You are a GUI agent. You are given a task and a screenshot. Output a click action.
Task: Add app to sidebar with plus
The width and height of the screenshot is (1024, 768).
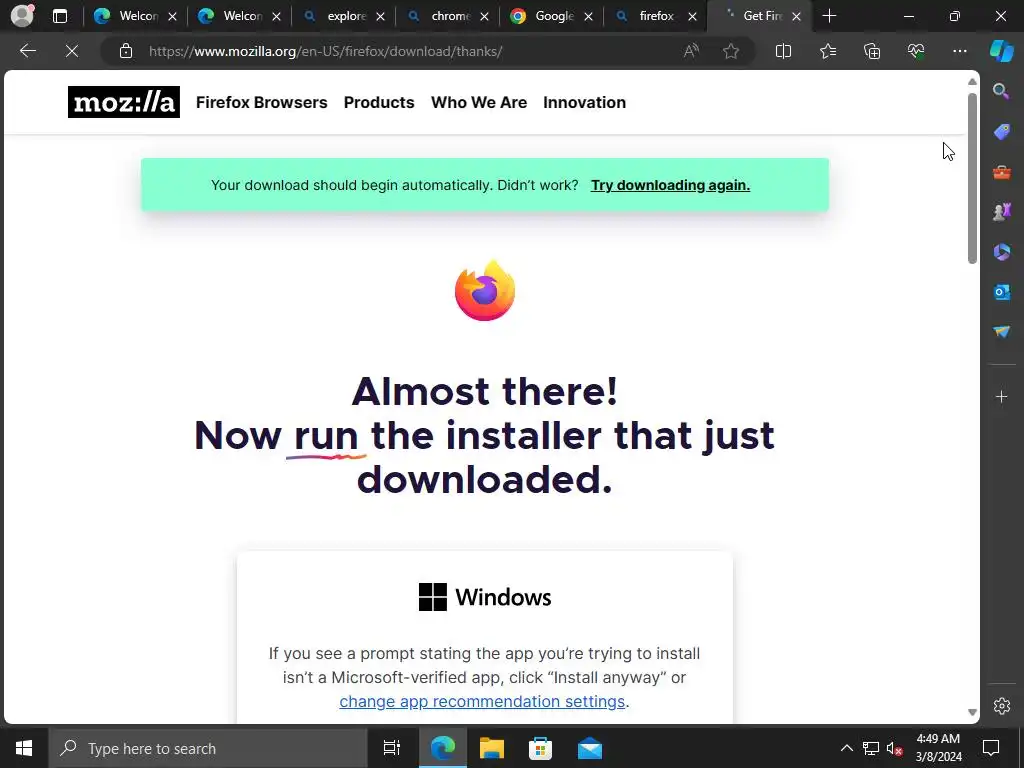pos(1001,396)
